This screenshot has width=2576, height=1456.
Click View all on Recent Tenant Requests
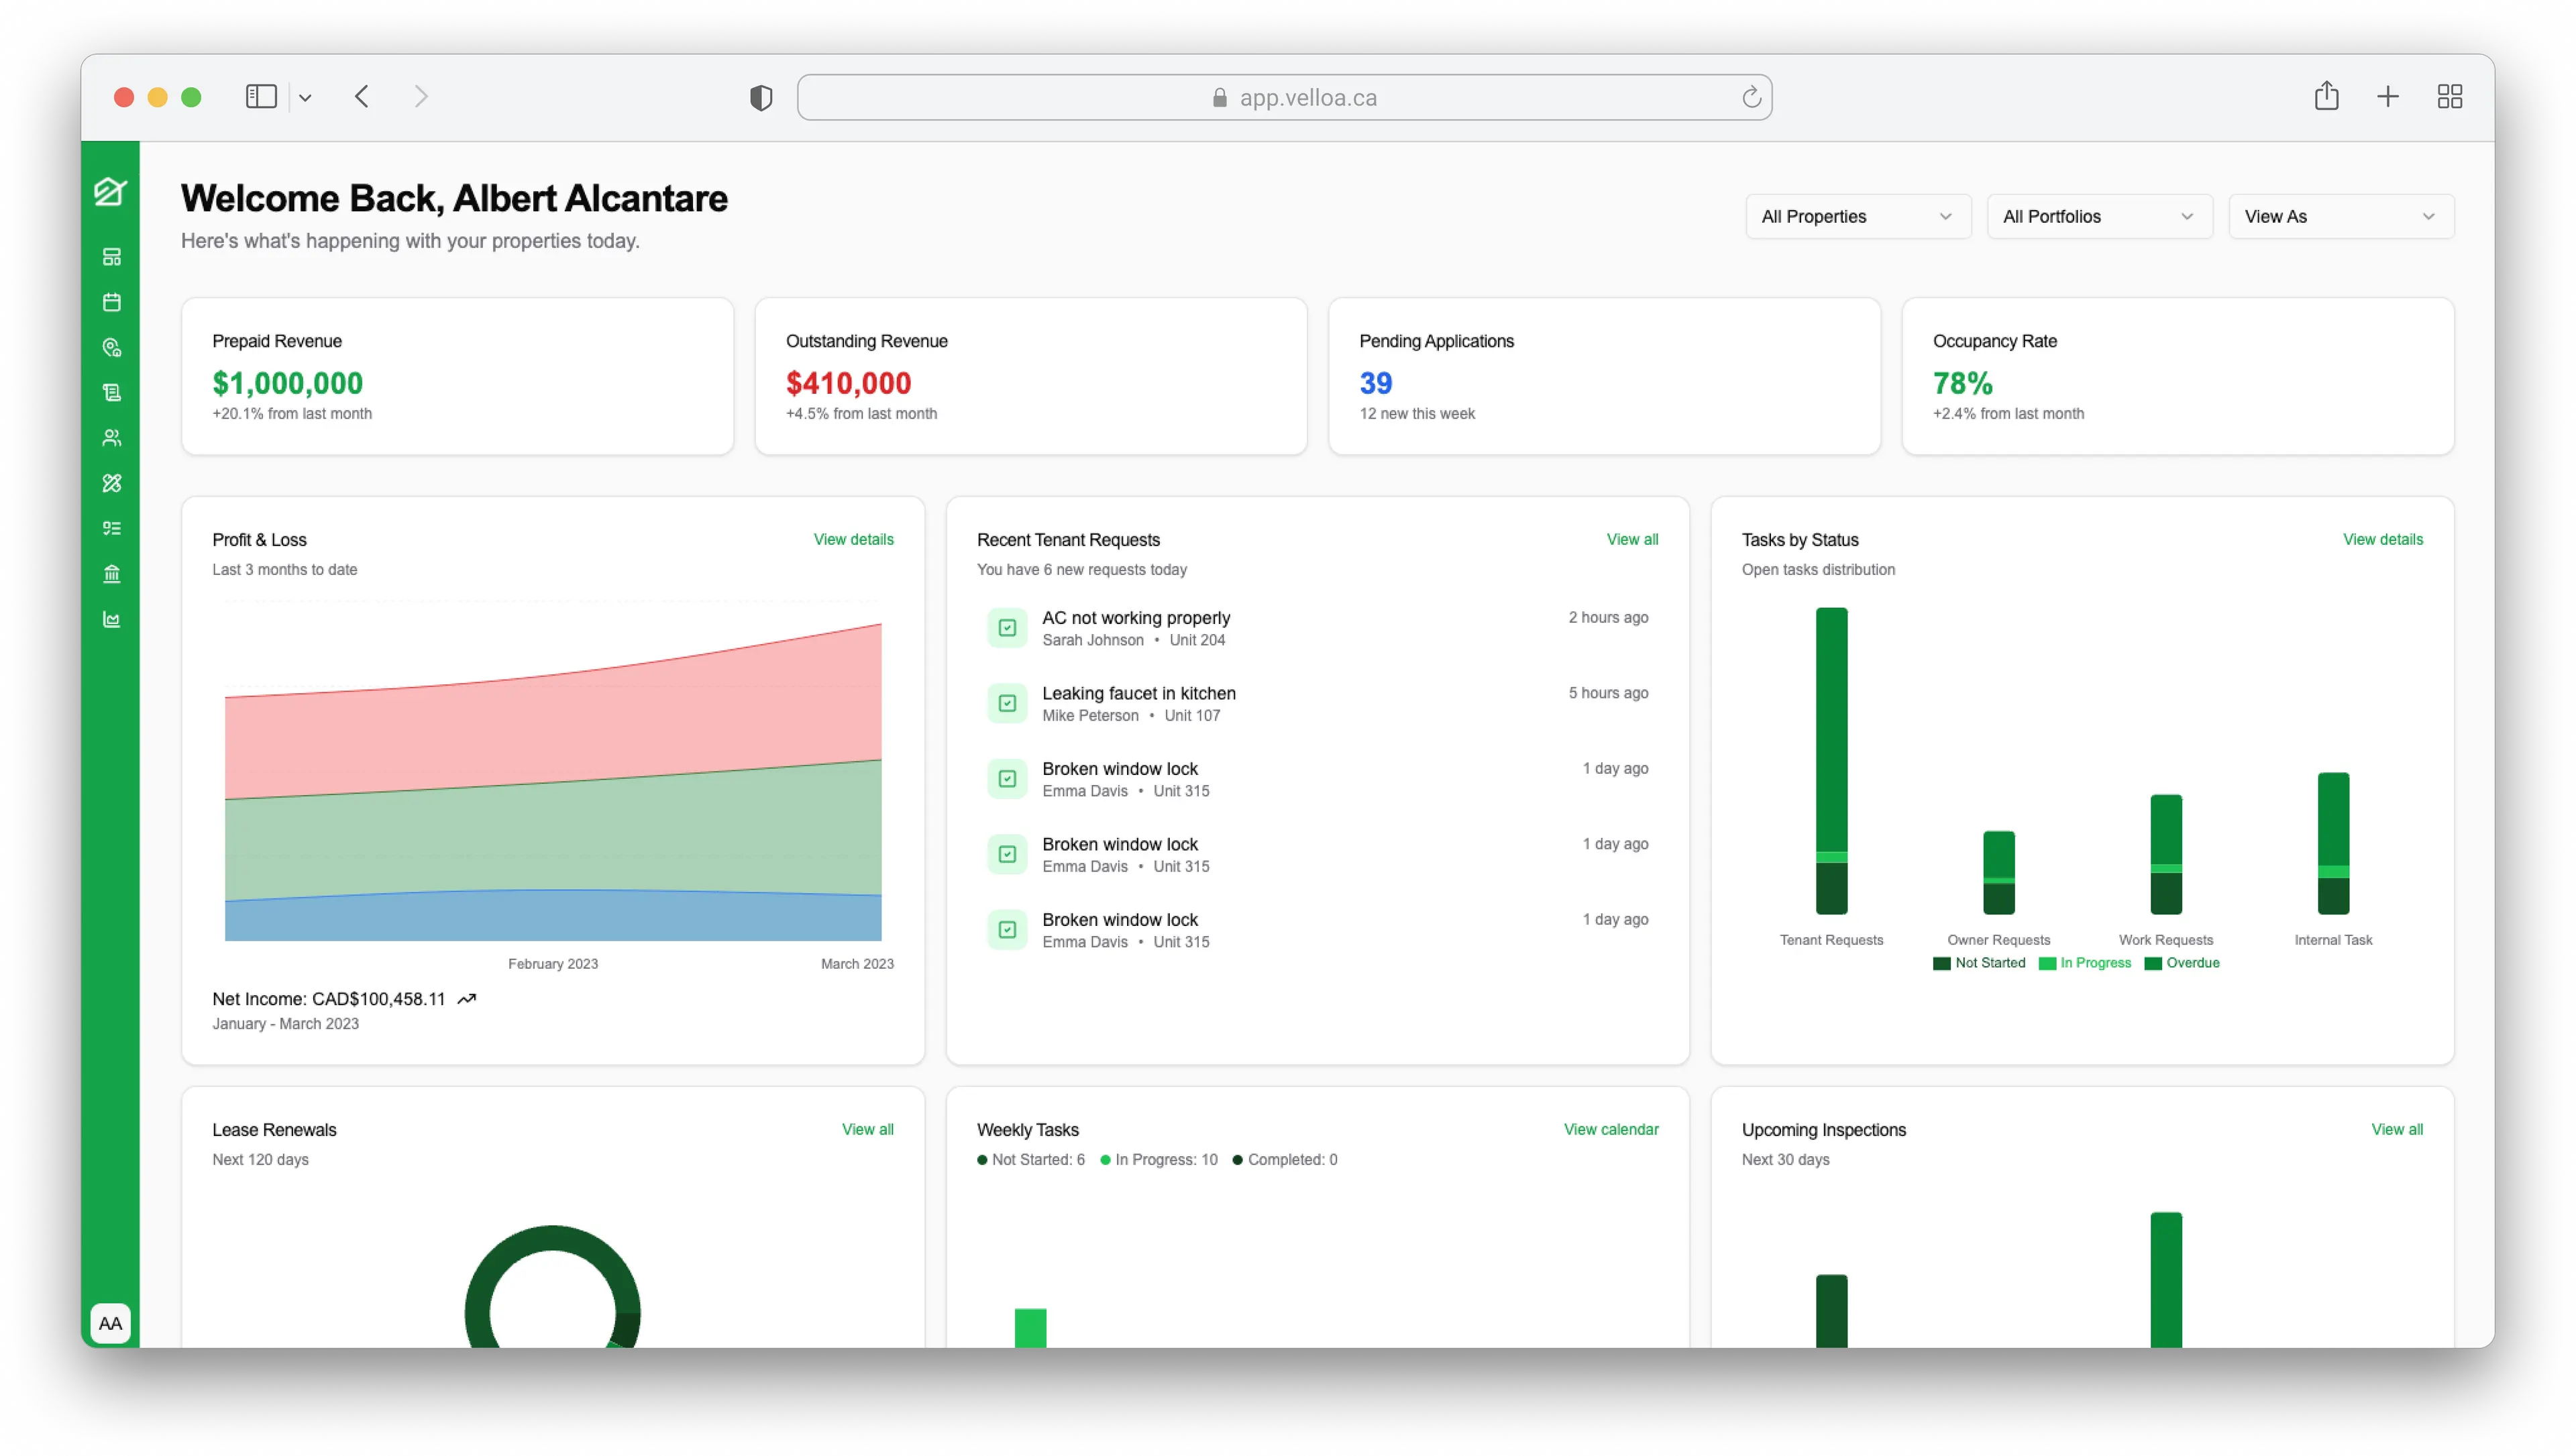point(1632,539)
